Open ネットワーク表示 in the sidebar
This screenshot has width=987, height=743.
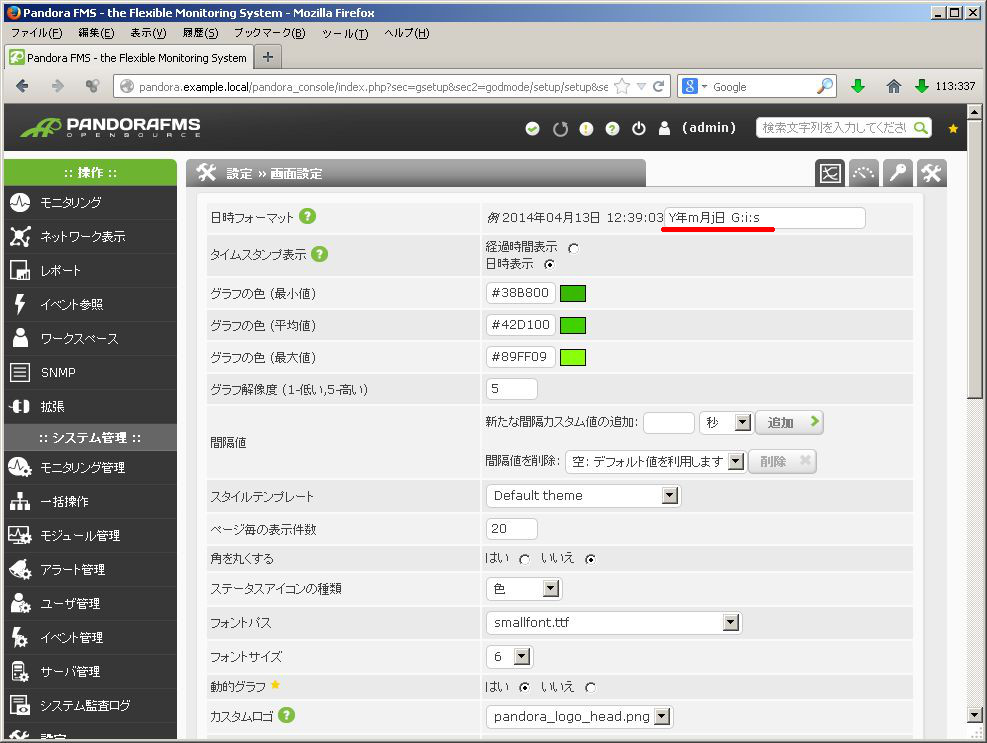tap(90, 237)
